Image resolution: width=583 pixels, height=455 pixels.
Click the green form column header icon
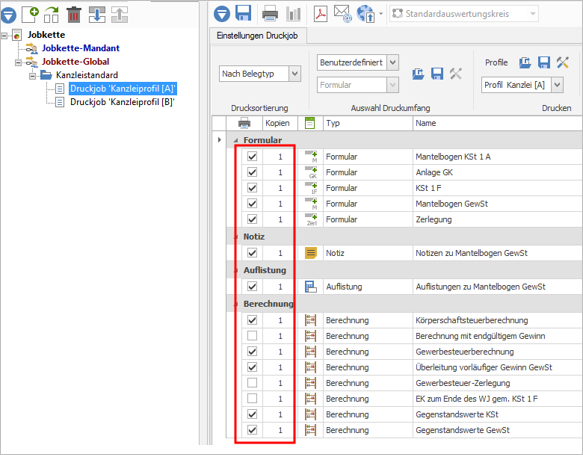pyautogui.click(x=310, y=123)
